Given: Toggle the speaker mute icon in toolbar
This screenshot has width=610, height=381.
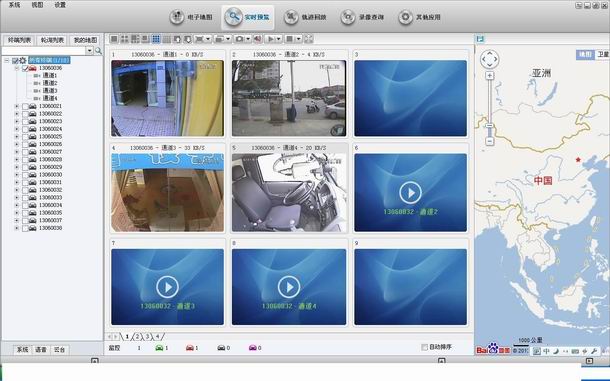Looking at the screenshot, I should pyautogui.click(x=258, y=39).
